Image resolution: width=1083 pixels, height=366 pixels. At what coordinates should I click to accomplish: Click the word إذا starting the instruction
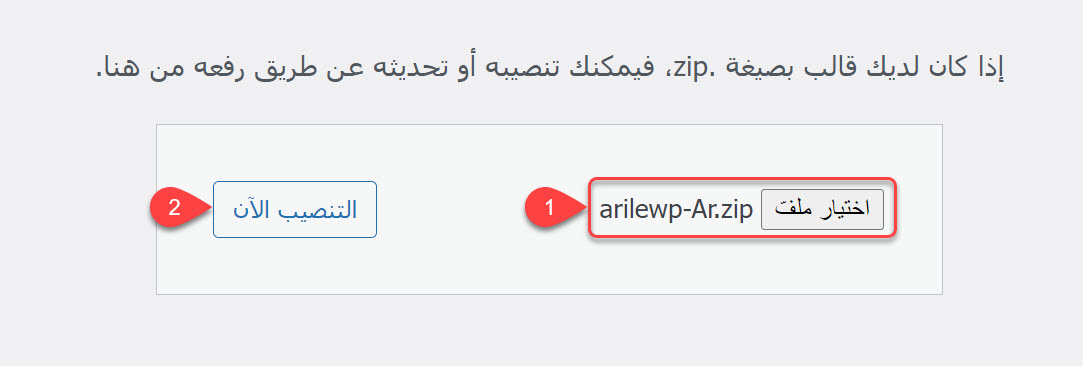[988, 68]
